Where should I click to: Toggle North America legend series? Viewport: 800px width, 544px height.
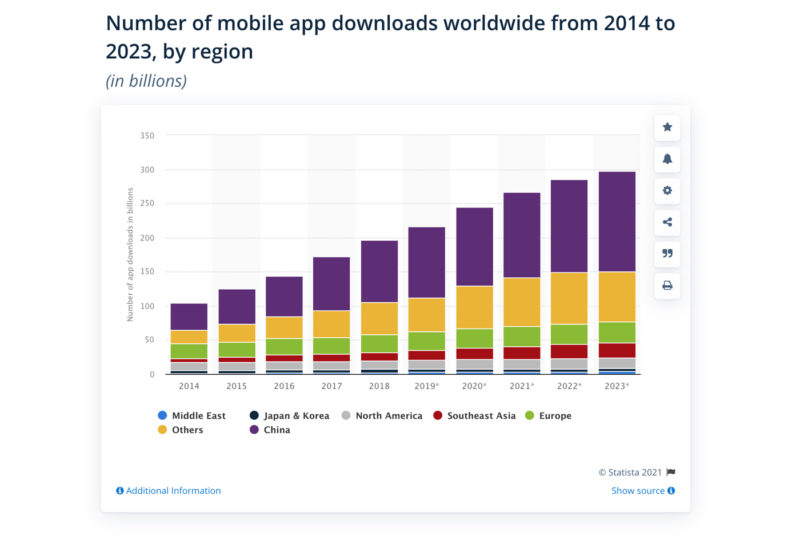point(383,415)
